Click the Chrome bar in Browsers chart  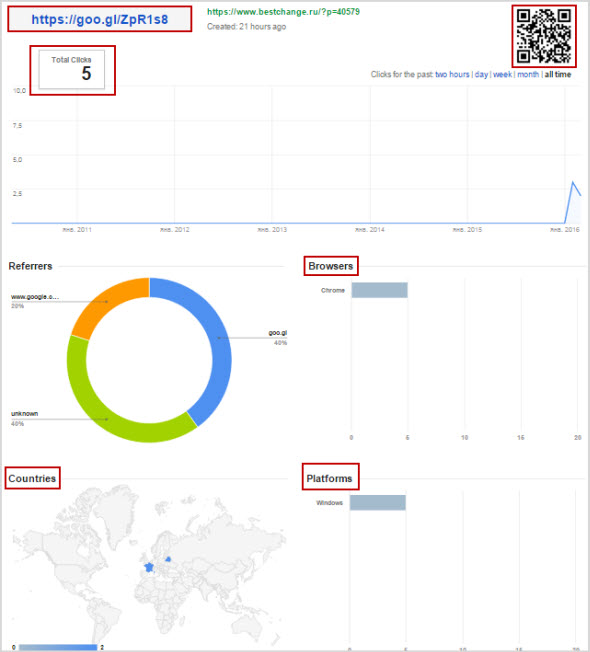point(379,290)
